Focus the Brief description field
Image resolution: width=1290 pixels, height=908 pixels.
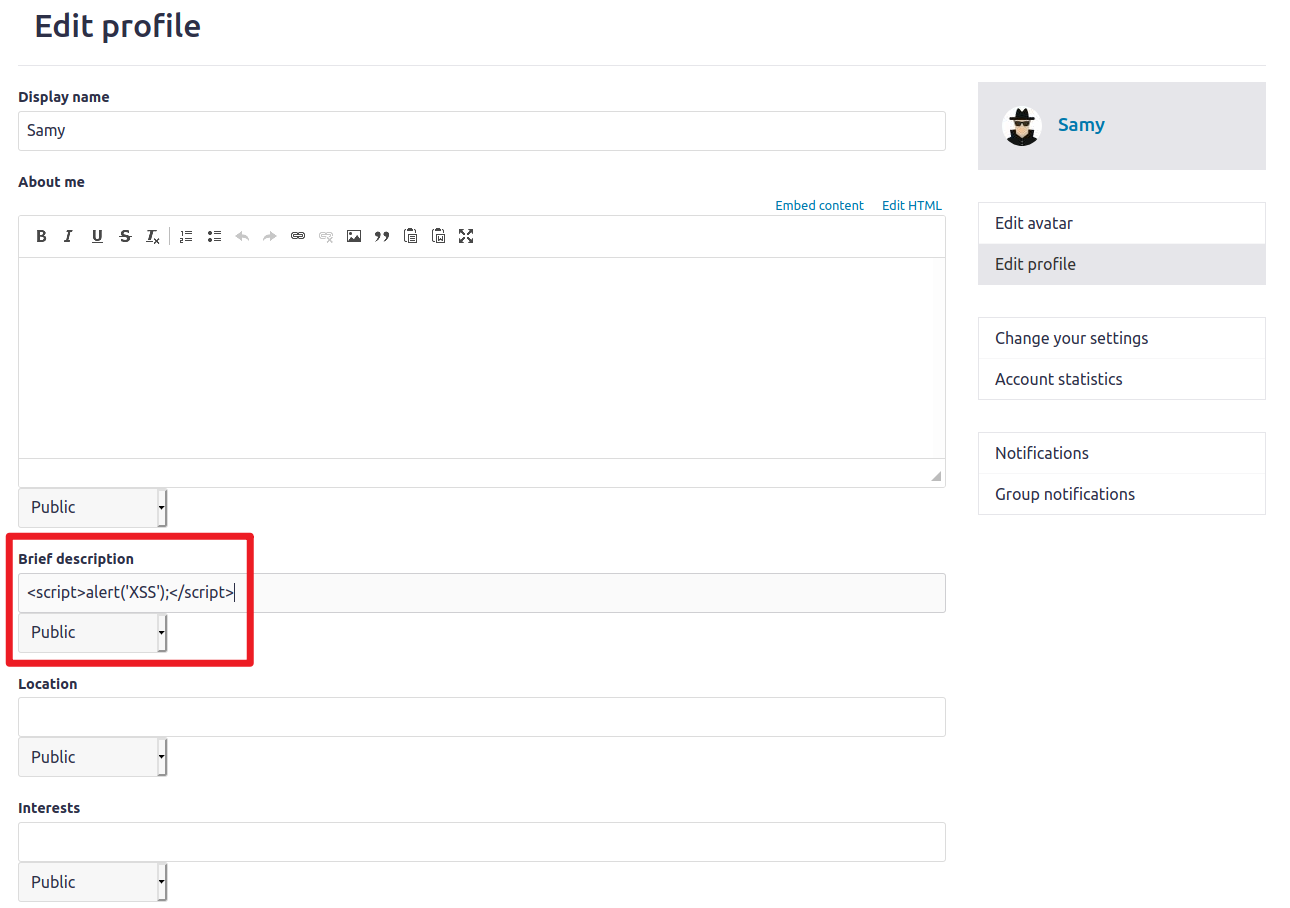coord(482,593)
